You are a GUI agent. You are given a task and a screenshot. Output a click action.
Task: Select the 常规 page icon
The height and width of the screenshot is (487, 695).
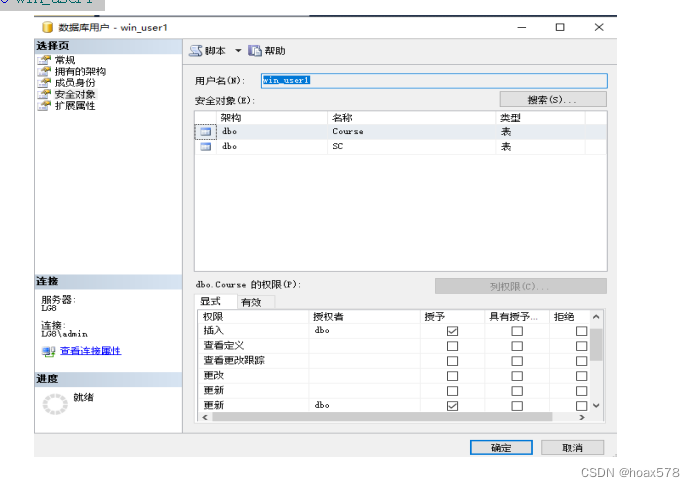coord(44,60)
